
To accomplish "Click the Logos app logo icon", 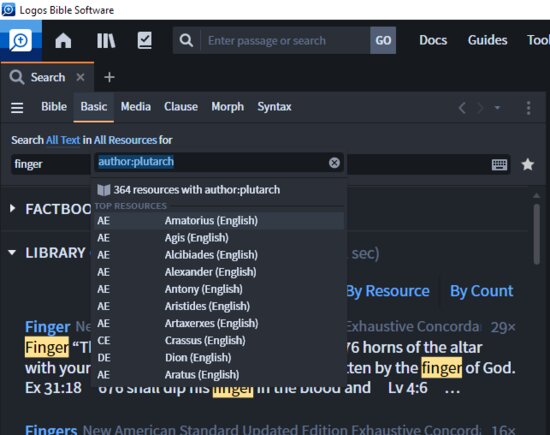I will click(x=20, y=41).
